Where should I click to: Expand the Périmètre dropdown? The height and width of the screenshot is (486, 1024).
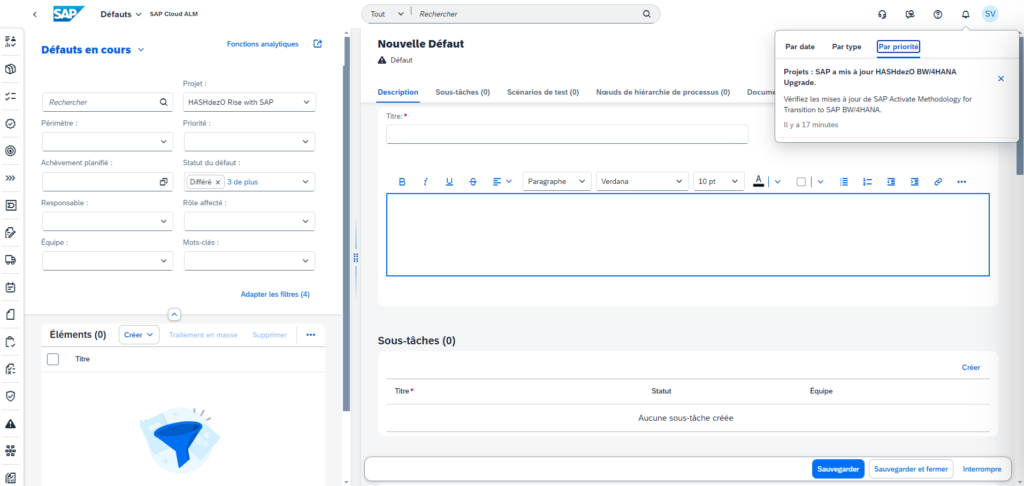pyautogui.click(x=163, y=142)
